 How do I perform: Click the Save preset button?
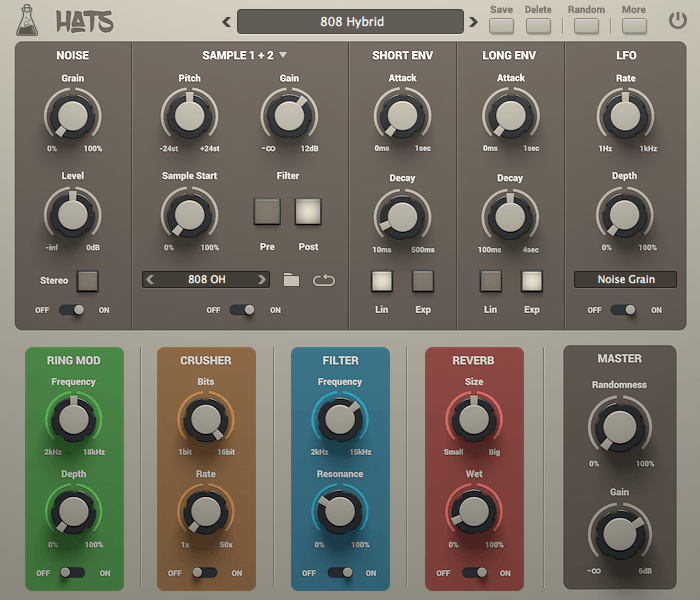coord(501,25)
